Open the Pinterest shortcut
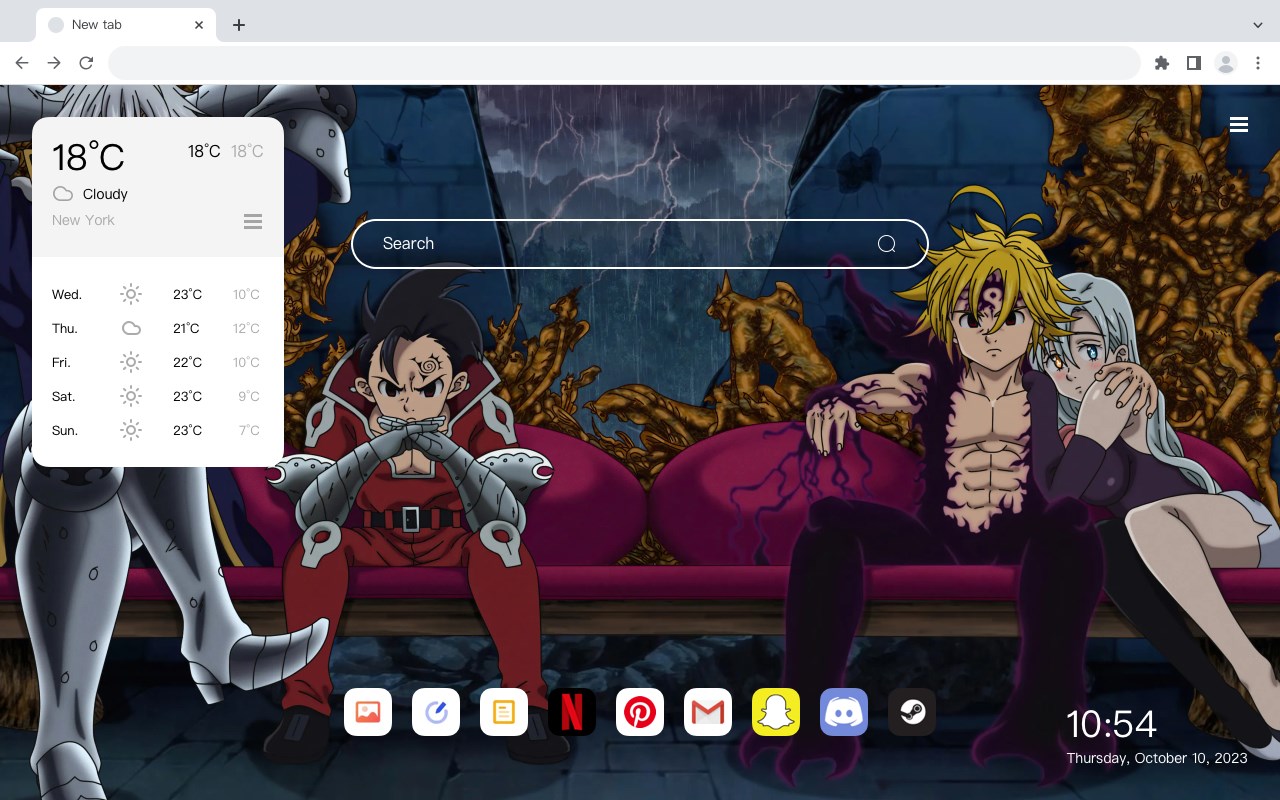Viewport: 1280px width, 800px height. coord(640,712)
